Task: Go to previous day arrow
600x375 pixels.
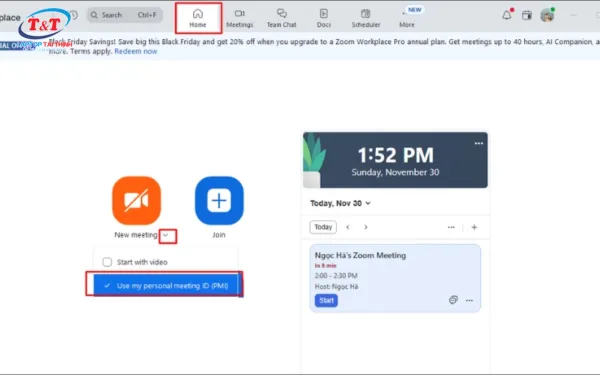Action: click(348, 227)
